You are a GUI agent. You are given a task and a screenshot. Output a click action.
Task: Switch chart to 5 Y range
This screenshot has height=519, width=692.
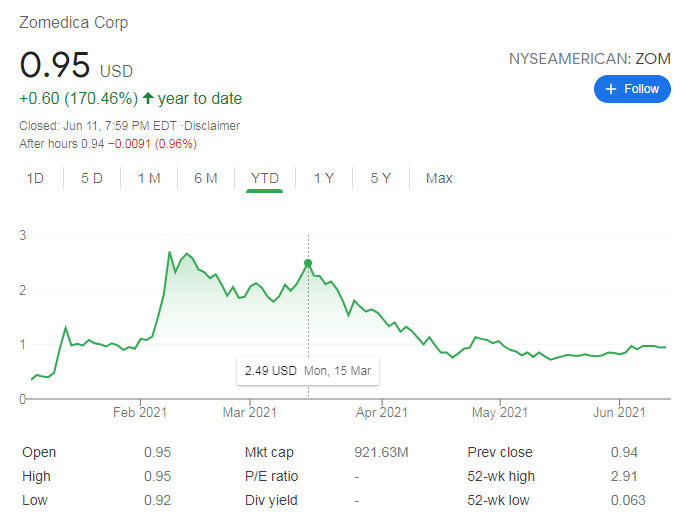coord(381,178)
